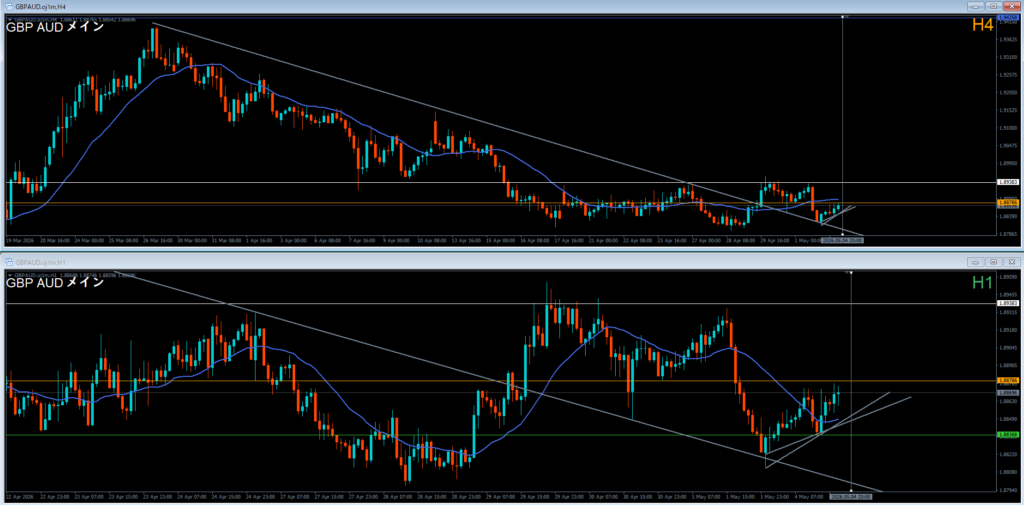This screenshot has height=505, width=1024.
Task: Click the orange 1.88786 price label on H1 chart
Action: (x=1008, y=380)
